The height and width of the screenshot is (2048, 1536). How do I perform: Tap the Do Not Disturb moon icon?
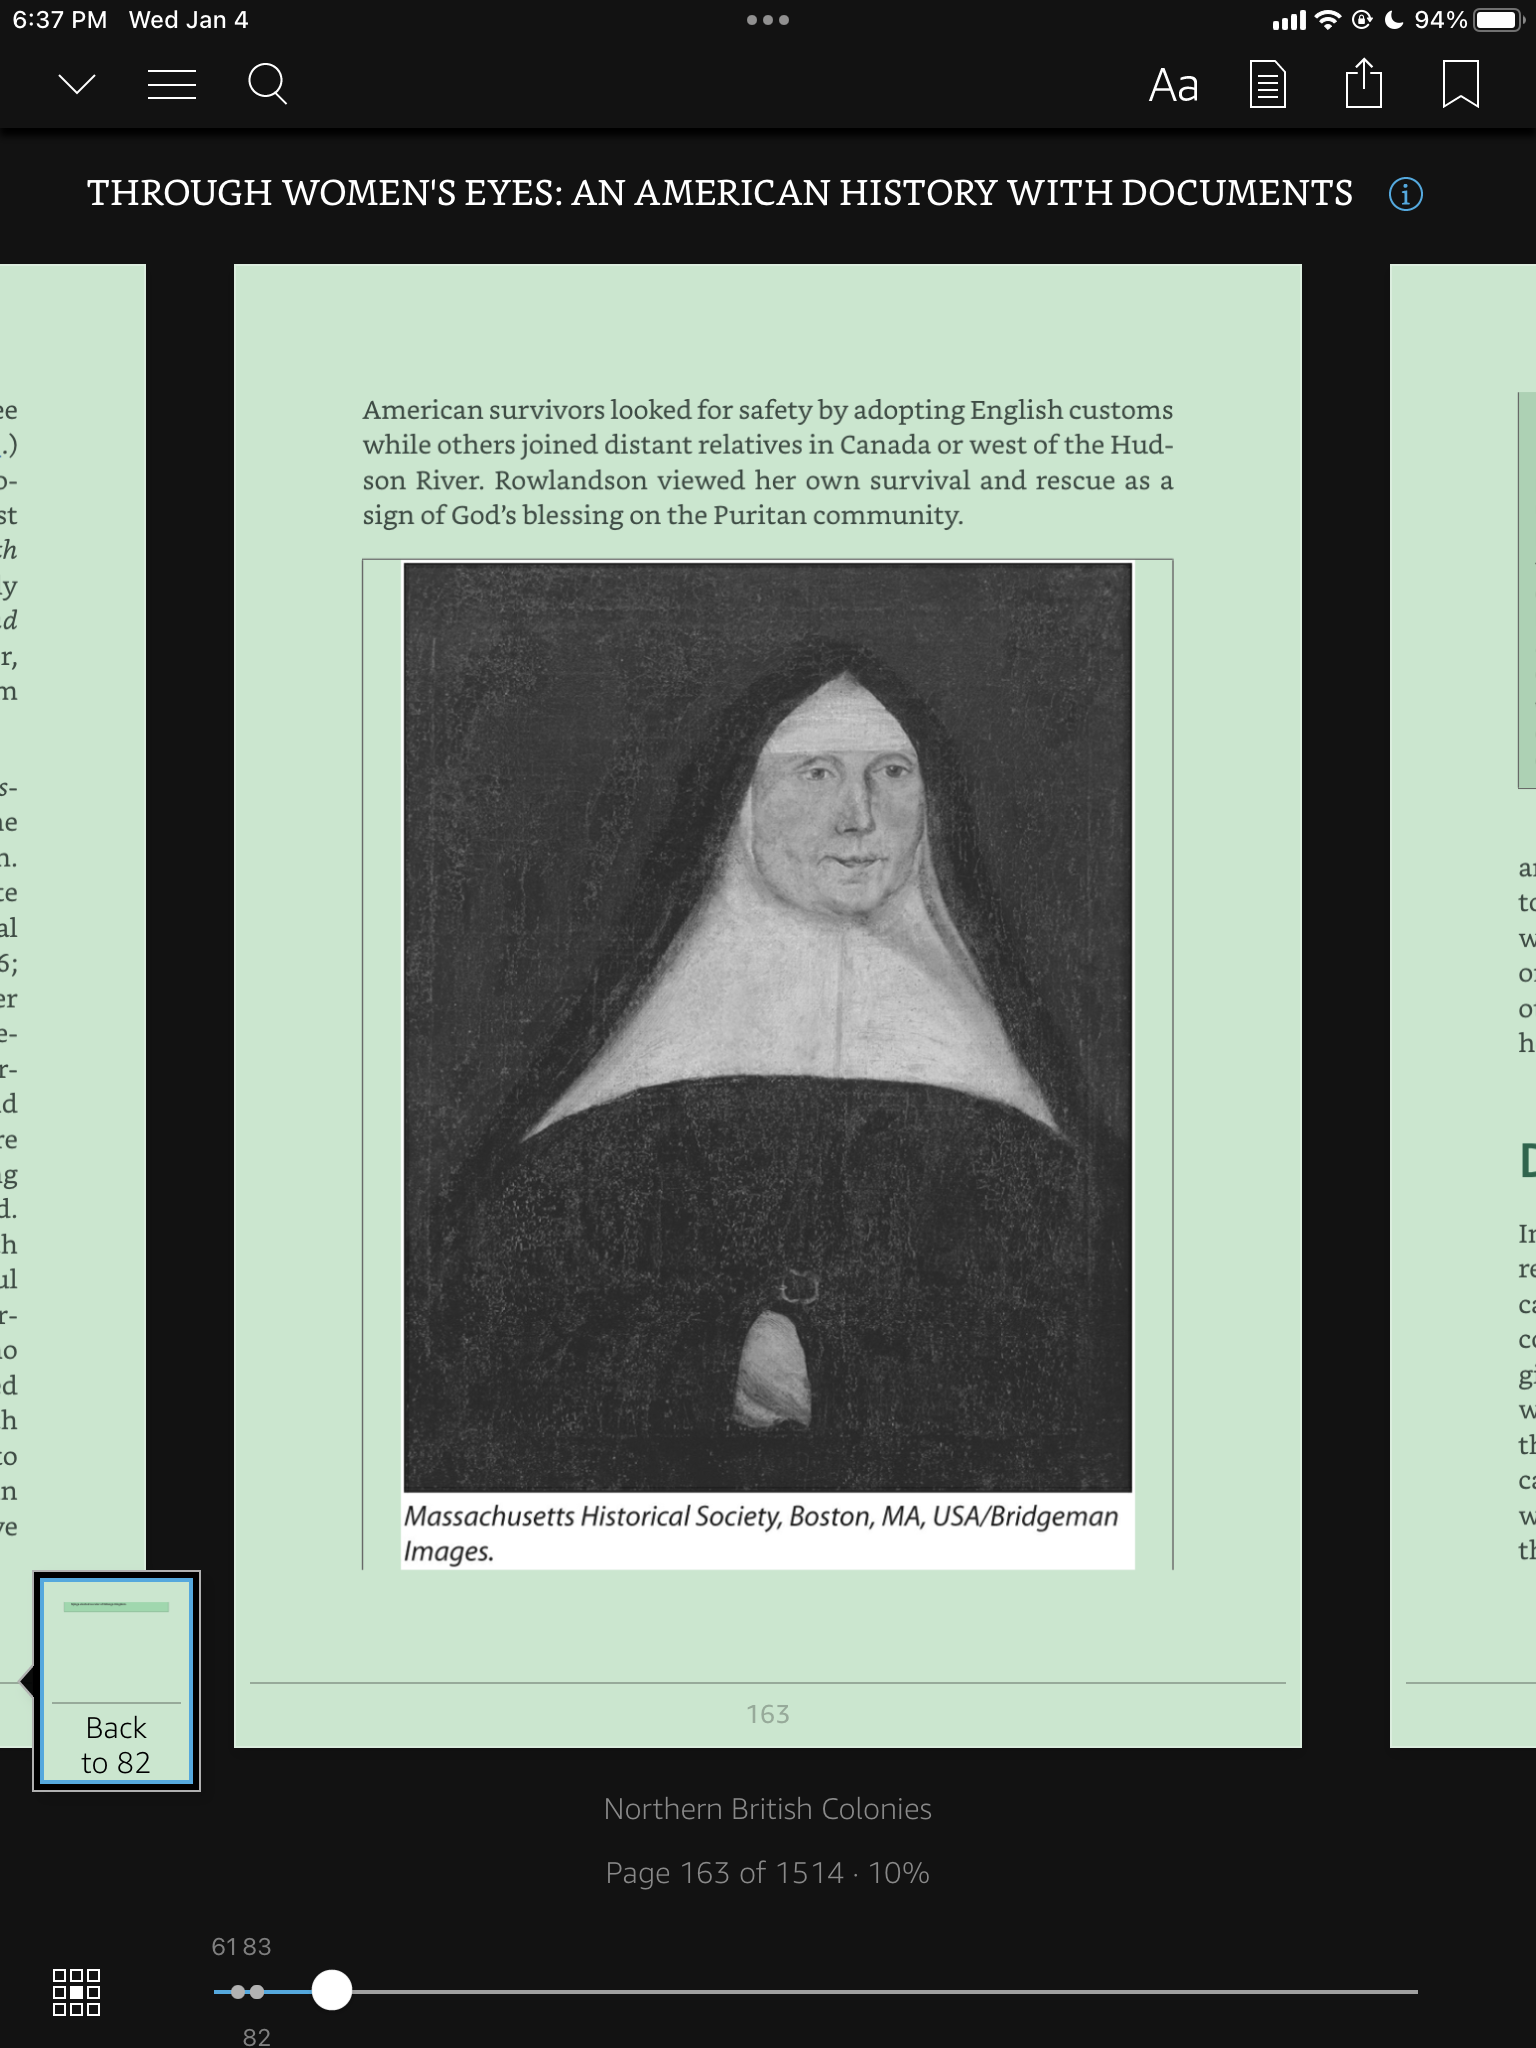(x=1393, y=20)
